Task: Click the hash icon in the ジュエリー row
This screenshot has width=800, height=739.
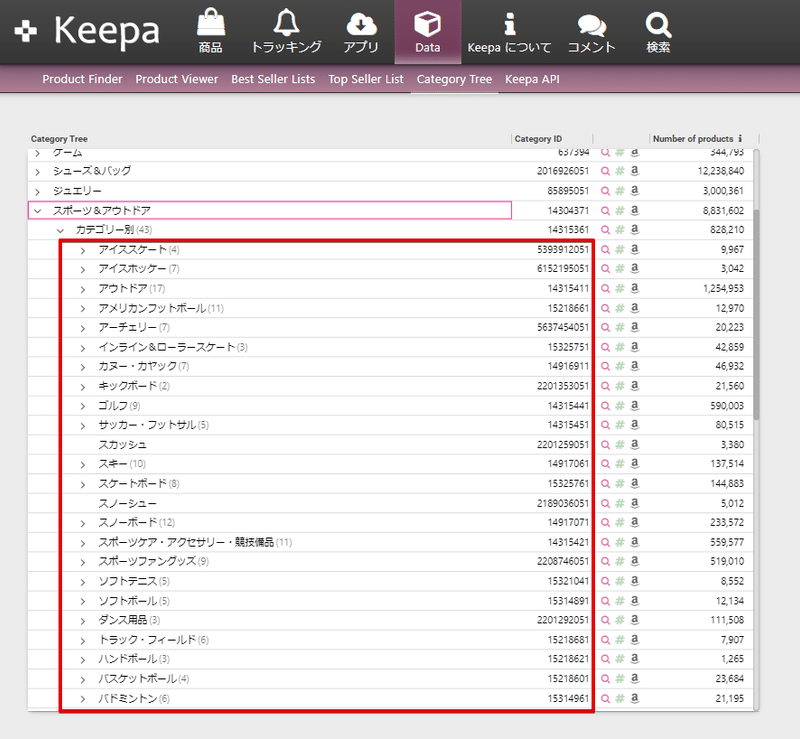Action: click(620, 191)
